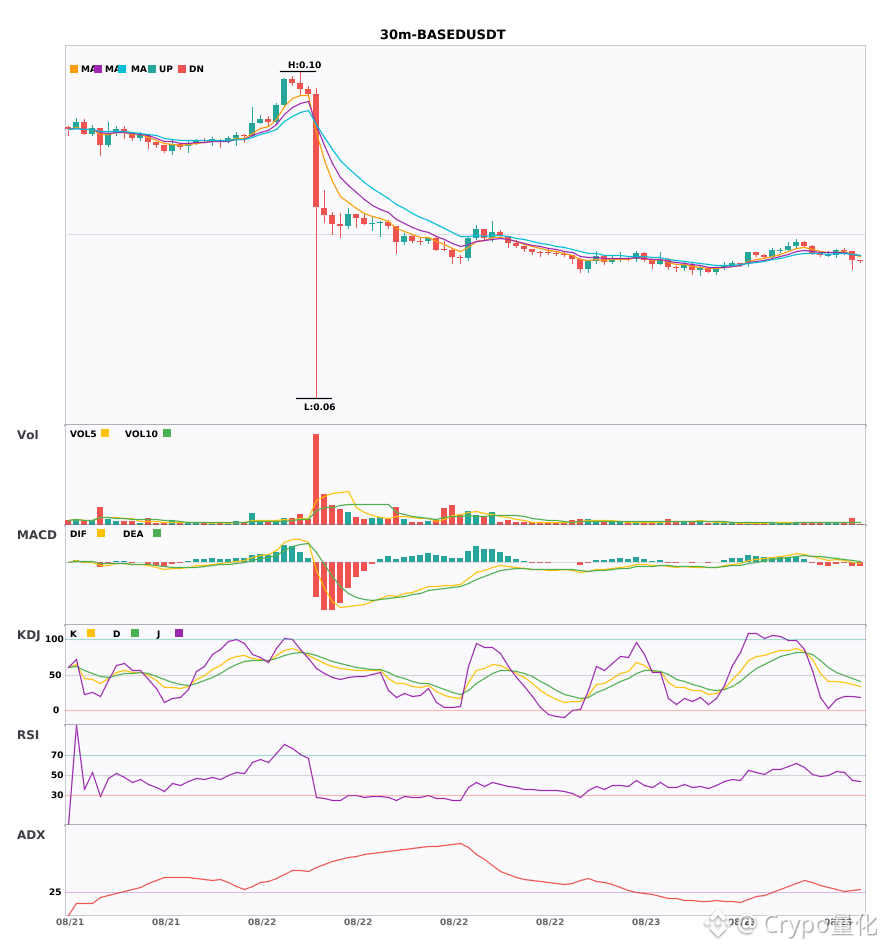Click the 50 axis value in RSI panel
The height and width of the screenshot is (950, 885).
(57, 775)
